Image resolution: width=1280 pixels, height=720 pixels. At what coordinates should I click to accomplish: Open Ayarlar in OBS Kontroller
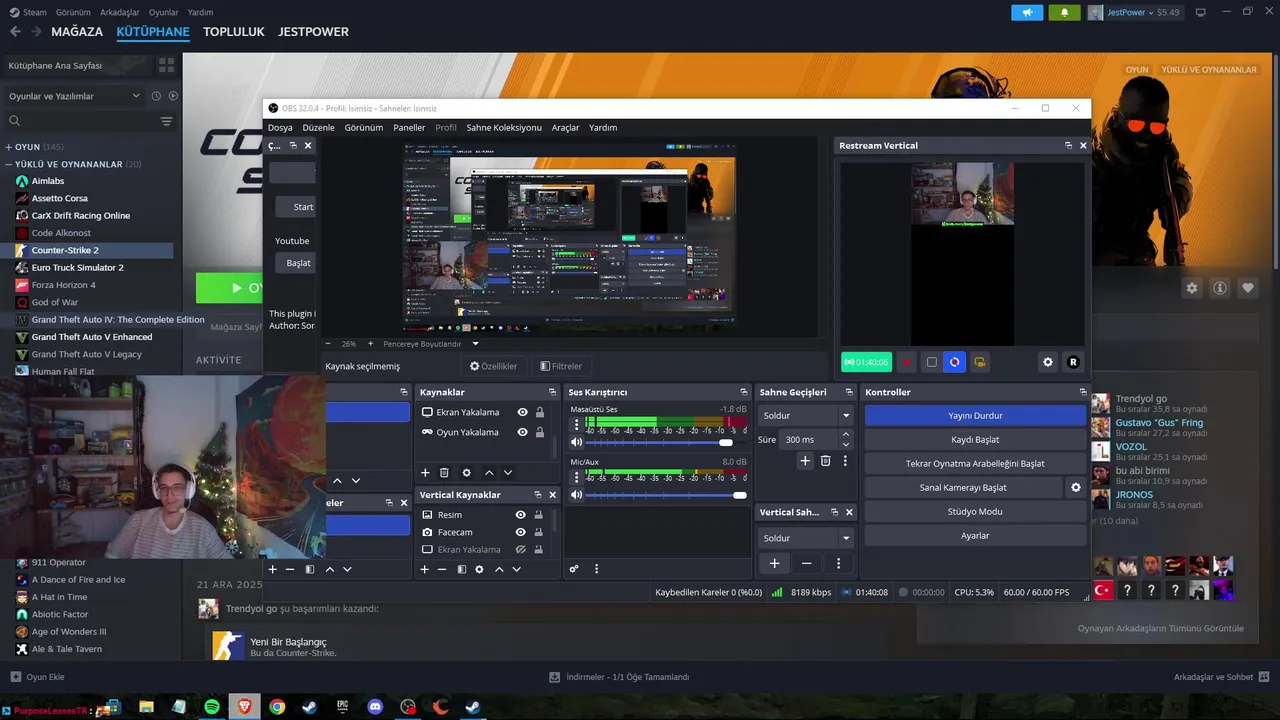[975, 536]
